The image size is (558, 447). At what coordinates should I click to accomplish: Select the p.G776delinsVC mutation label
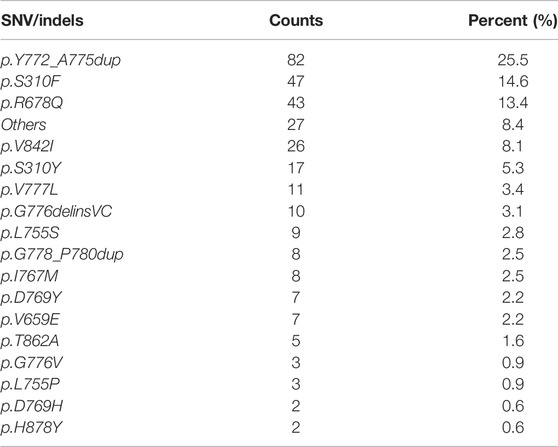56,211
